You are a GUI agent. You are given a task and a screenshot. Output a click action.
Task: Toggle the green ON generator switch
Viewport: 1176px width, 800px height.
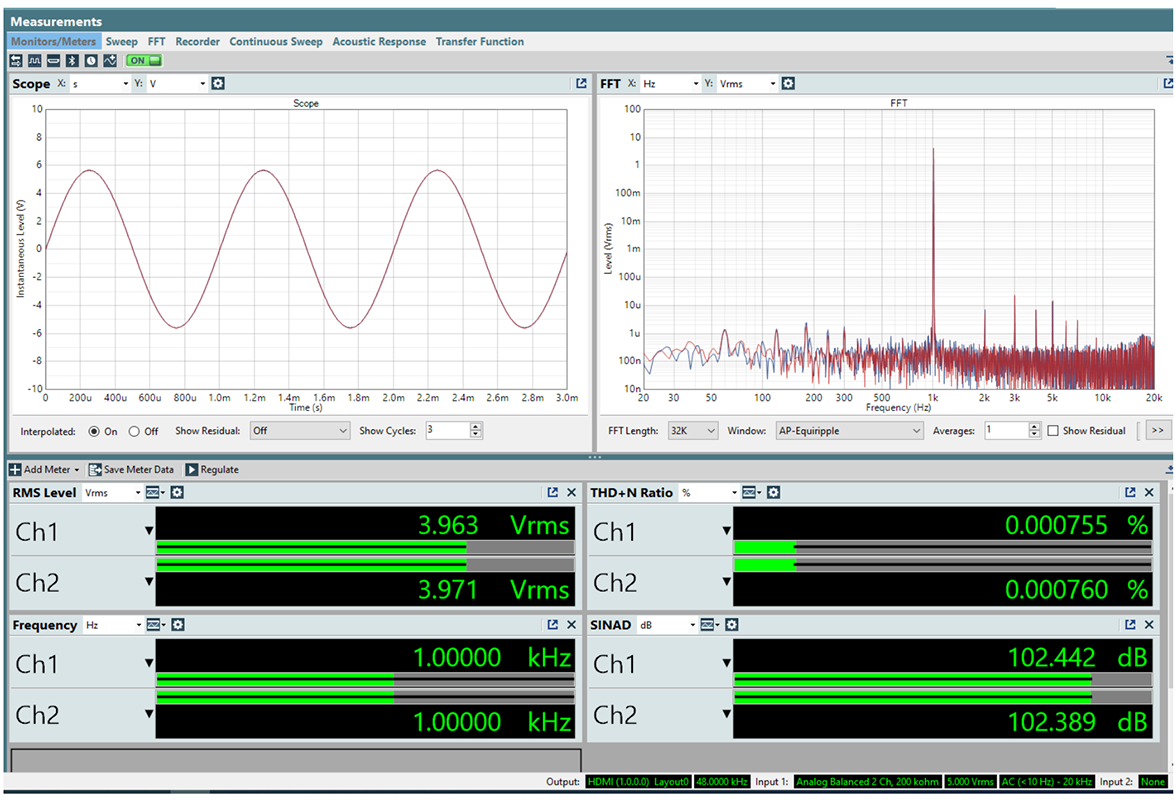(x=143, y=61)
